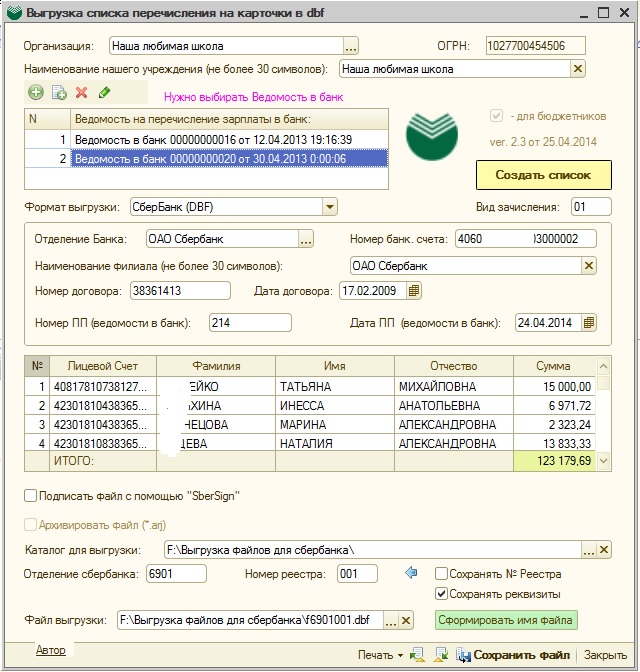640x672 pixels.
Task: Click the first table export icon after Печать
Action: 417,654
